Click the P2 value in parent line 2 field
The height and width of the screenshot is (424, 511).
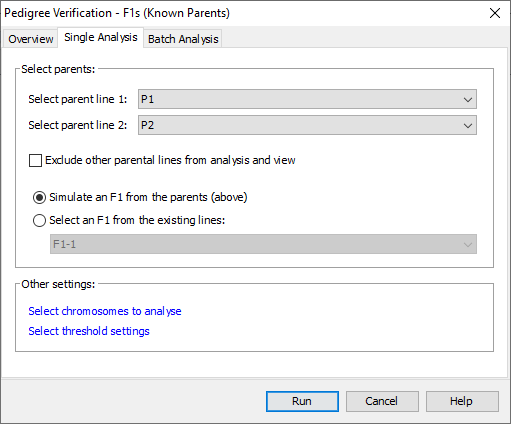(147, 125)
